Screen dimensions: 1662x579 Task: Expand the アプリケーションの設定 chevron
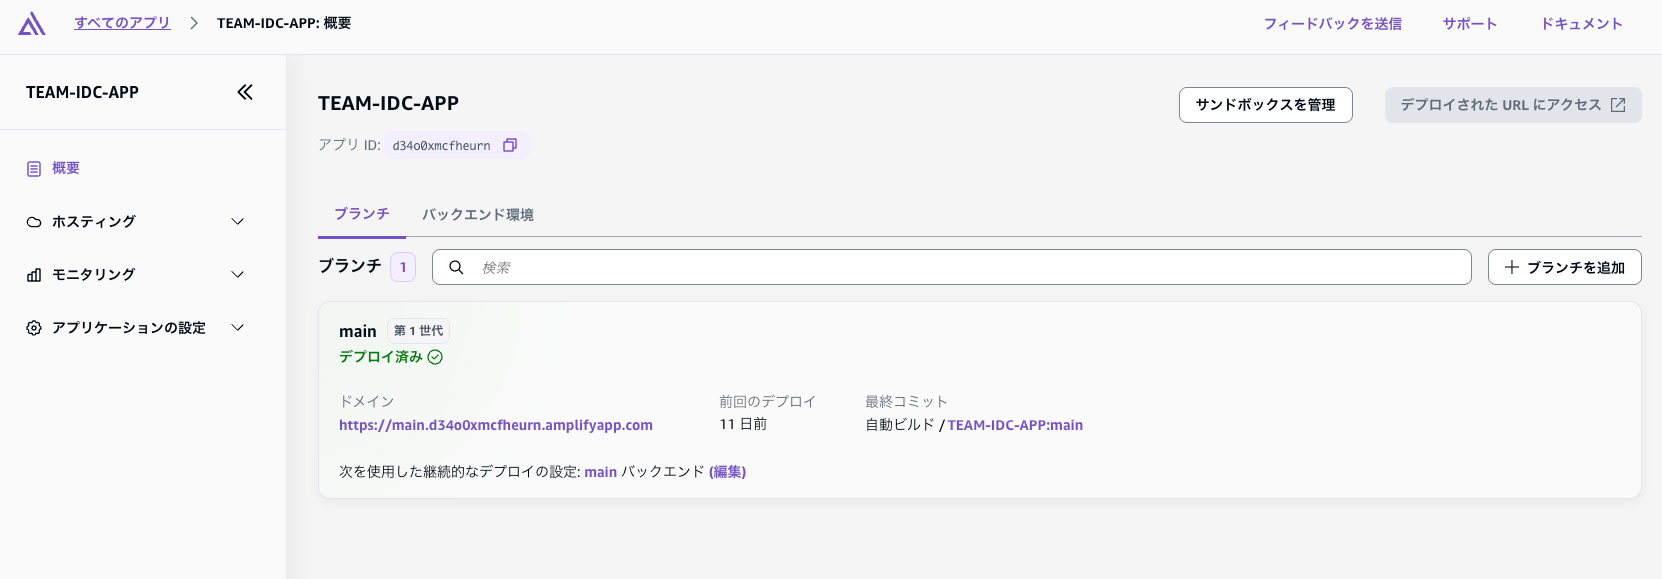point(238,328)
